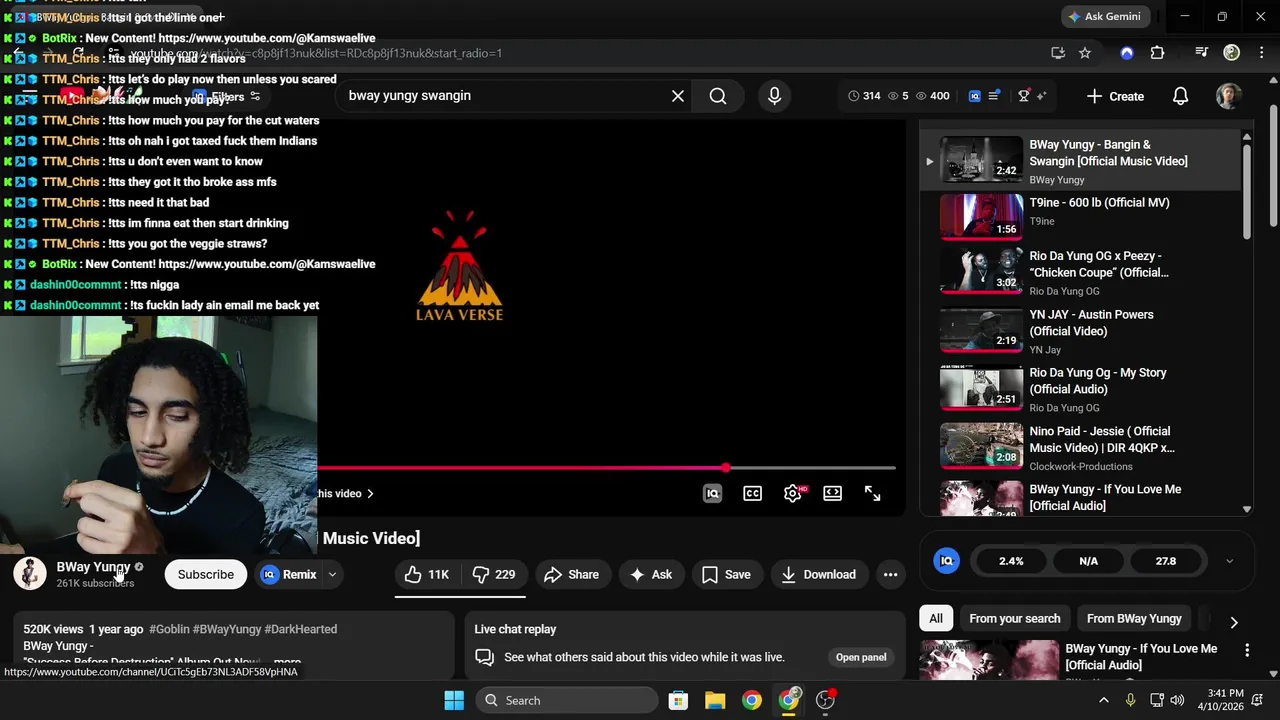
Task: Switch to theater mode
Action: (x=832, y=493)
